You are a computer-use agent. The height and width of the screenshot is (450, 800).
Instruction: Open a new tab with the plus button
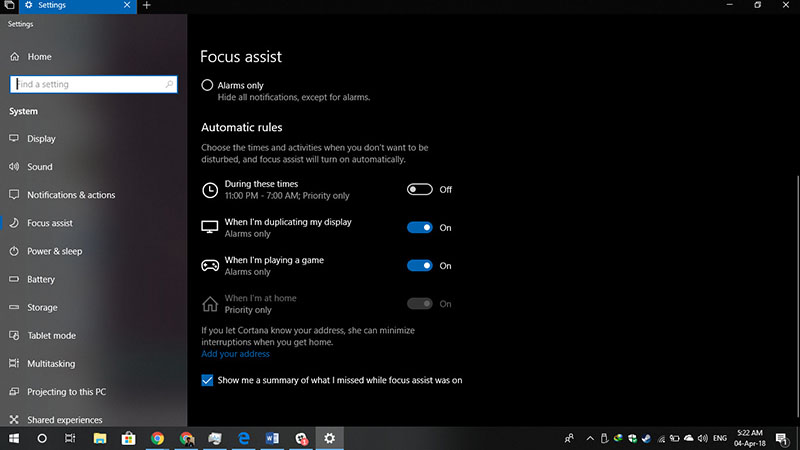[147, 5]
